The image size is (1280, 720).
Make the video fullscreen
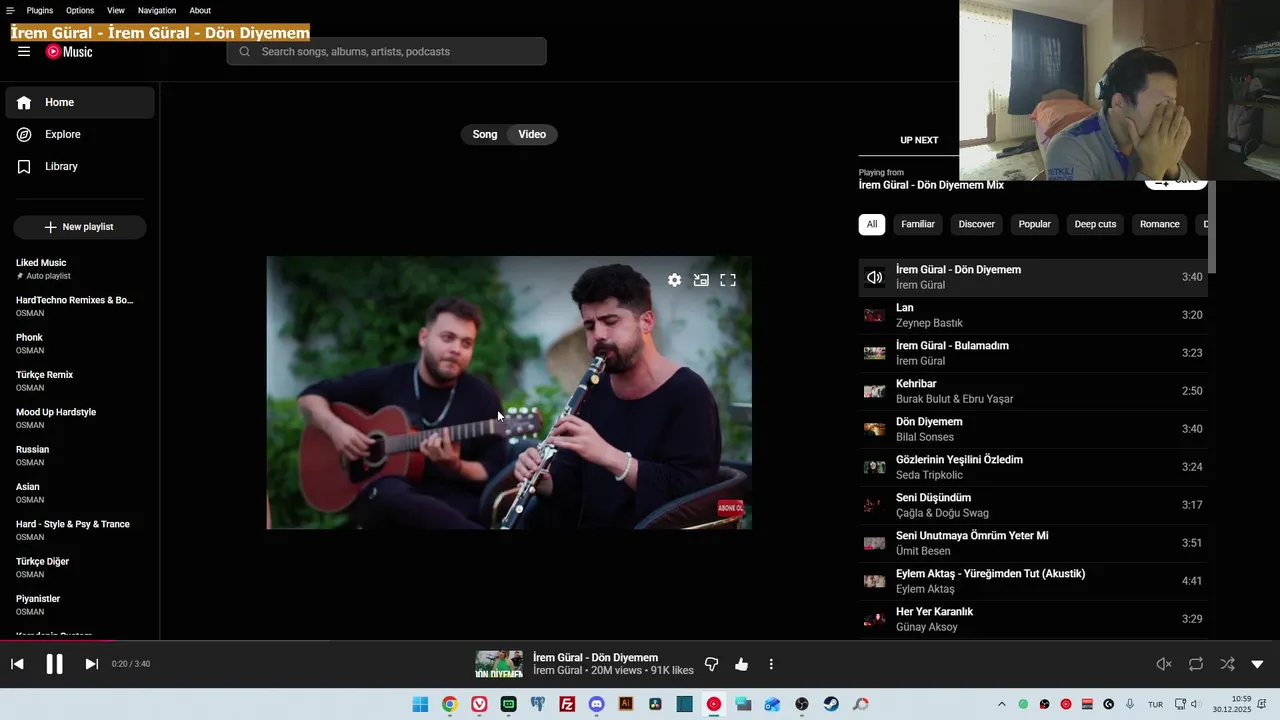728,280
